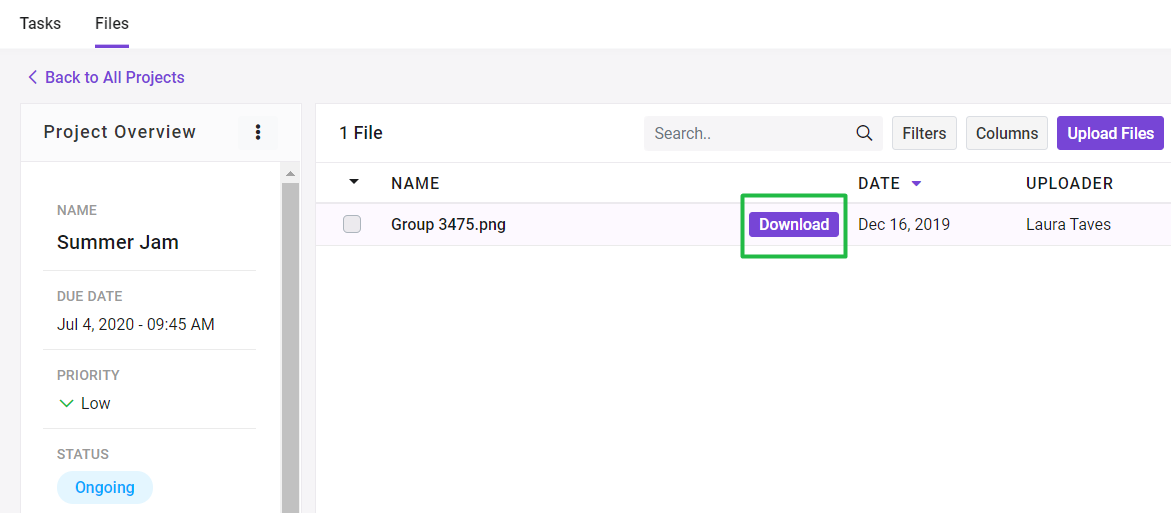
Task: Open the Project Overview three-dot menu
Action: click(x=258, y=132)
